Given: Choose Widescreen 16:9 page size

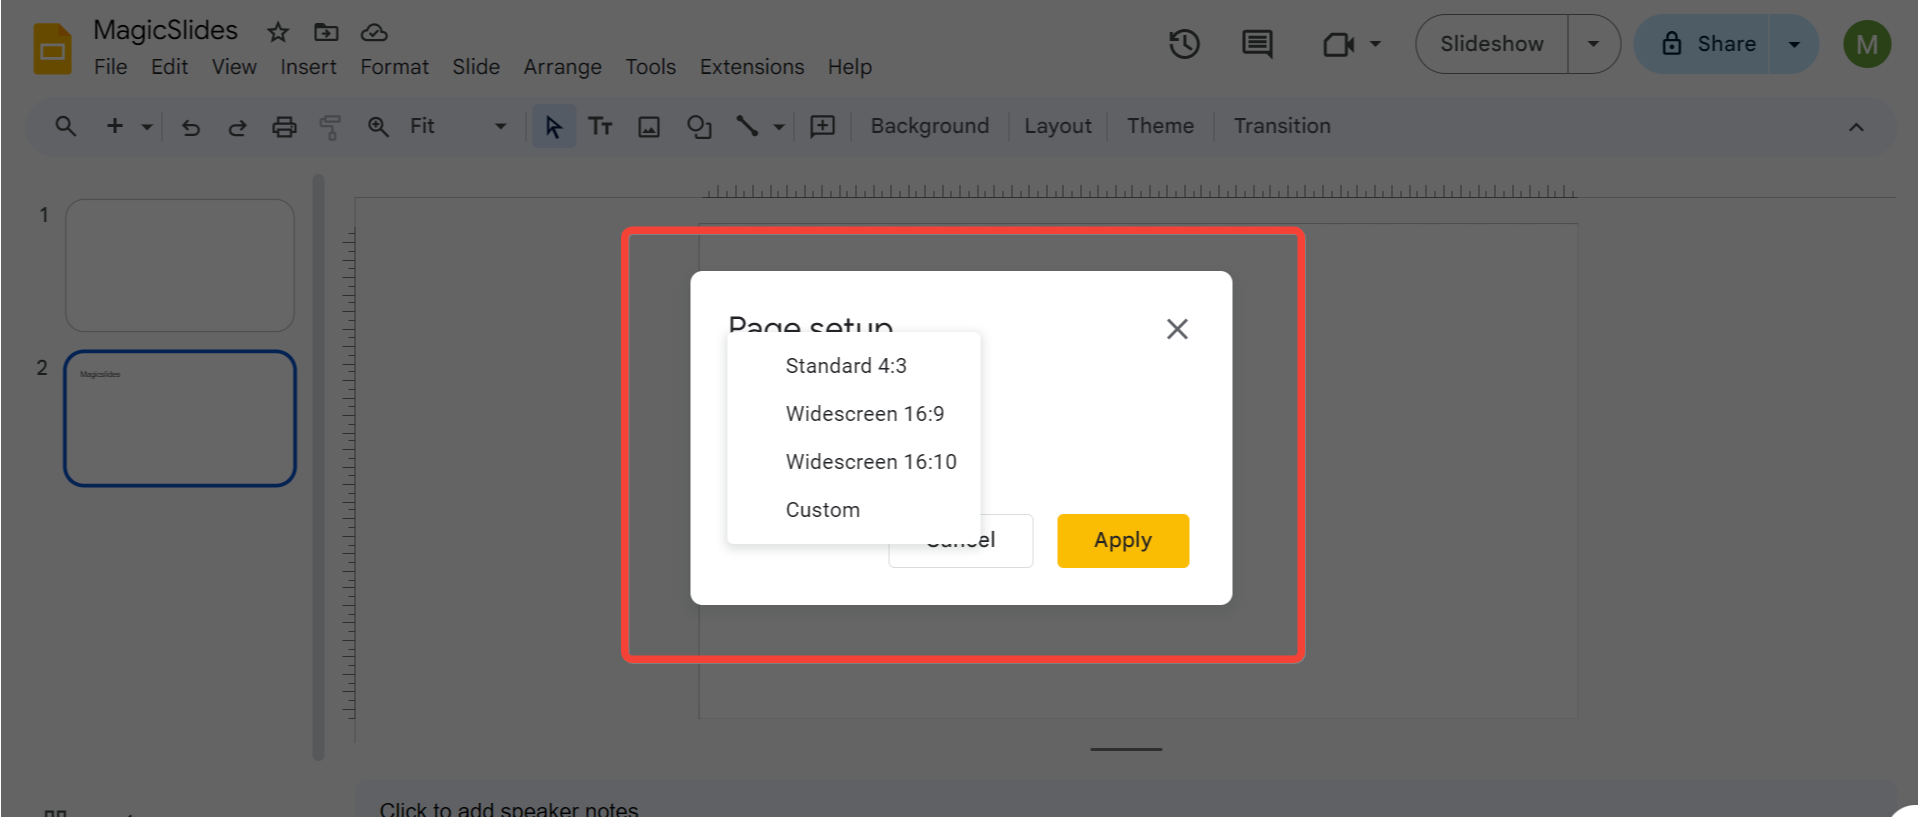Looking at the screenshot, I should 854,414.
